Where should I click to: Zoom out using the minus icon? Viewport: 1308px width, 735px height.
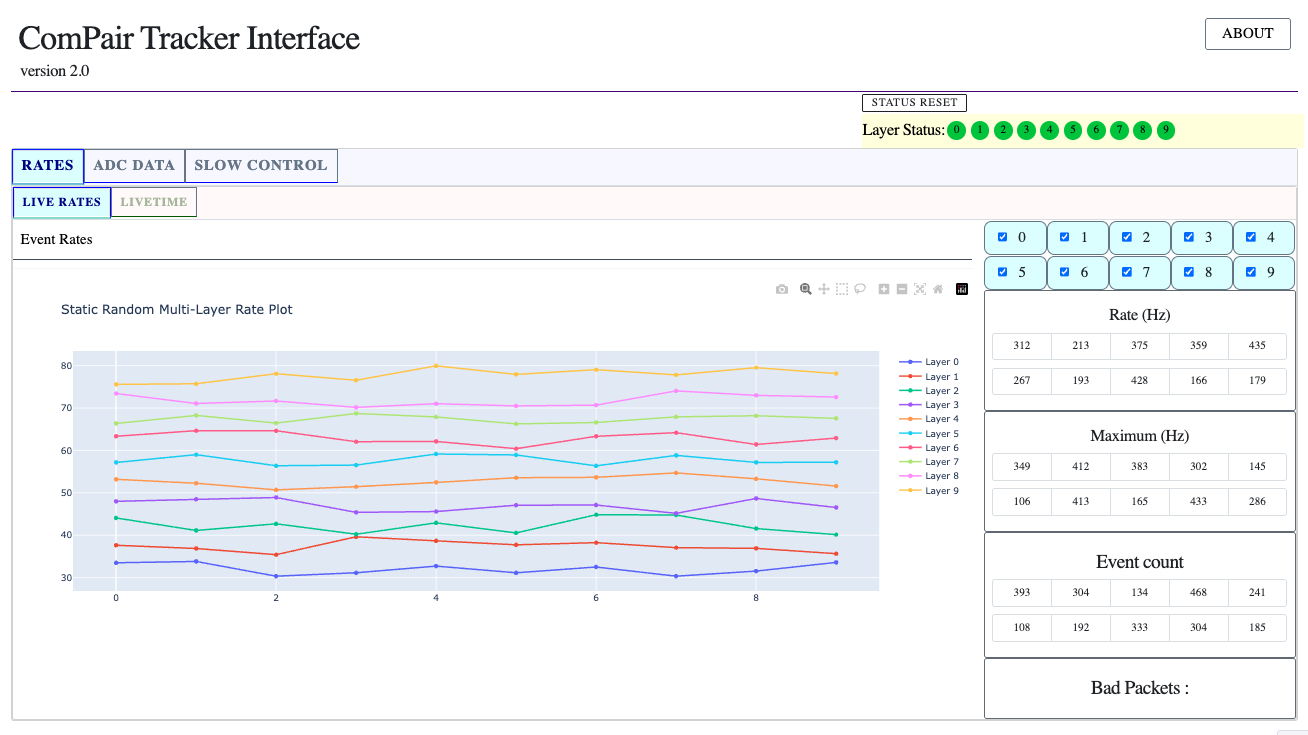[902, 289]
